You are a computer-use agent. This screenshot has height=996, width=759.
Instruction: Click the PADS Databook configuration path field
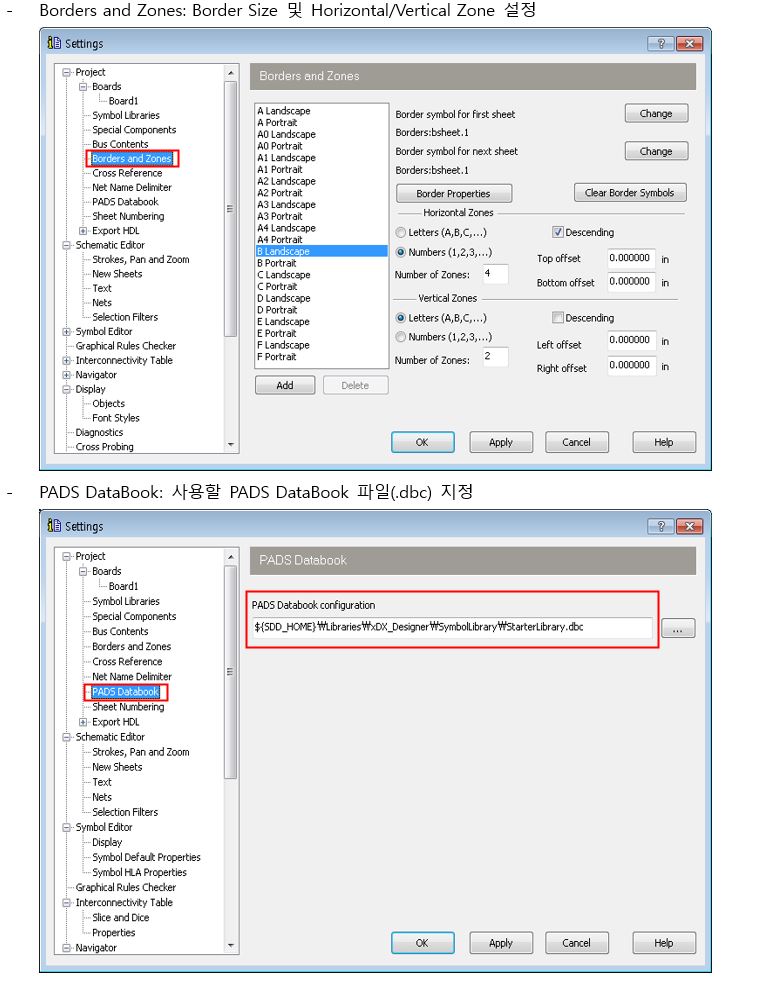pyautogui.click(x=450, y=627)
